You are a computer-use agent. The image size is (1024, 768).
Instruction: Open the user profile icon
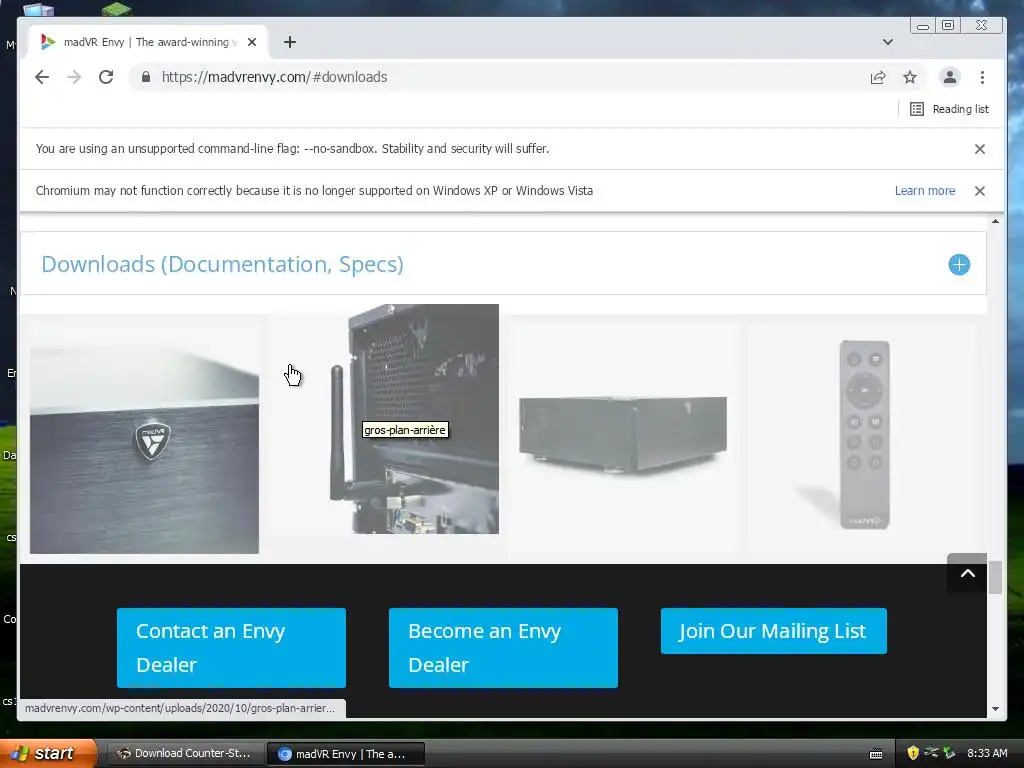pos(950,77)
